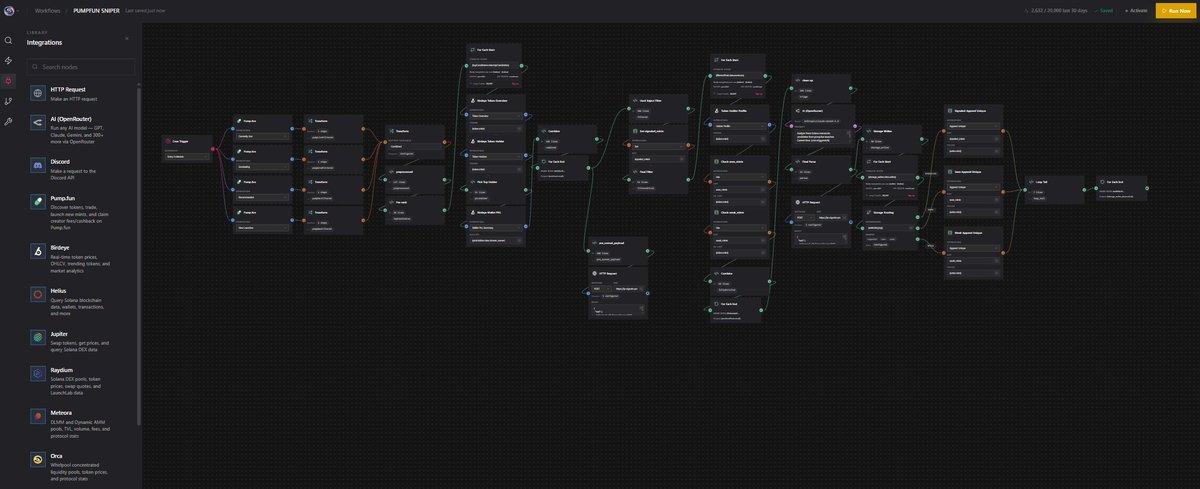The height and width of the screenshot is (489, 1200).
Task: Select the topmost Pump.fun node on canvas
Action: 262,127
